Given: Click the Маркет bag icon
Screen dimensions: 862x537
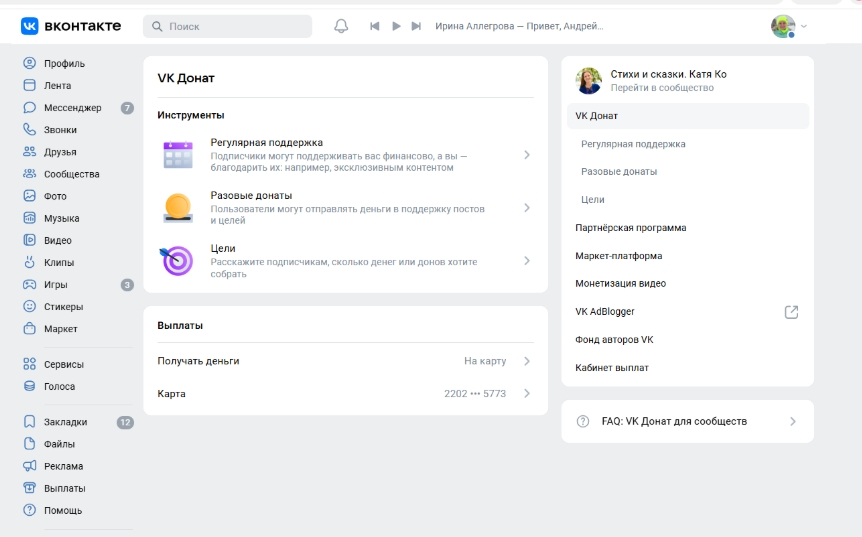Looking at the screenshot, I should (x=29, y=329).
